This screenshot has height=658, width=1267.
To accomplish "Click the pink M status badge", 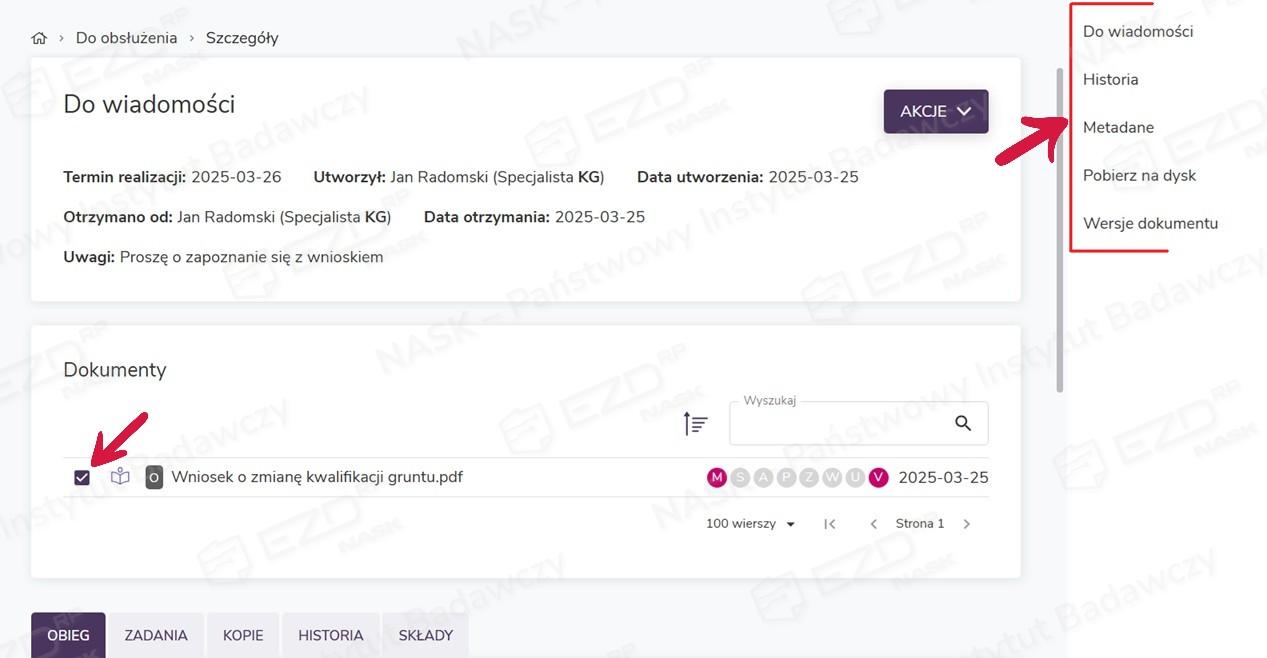I will tap(716, 478).
